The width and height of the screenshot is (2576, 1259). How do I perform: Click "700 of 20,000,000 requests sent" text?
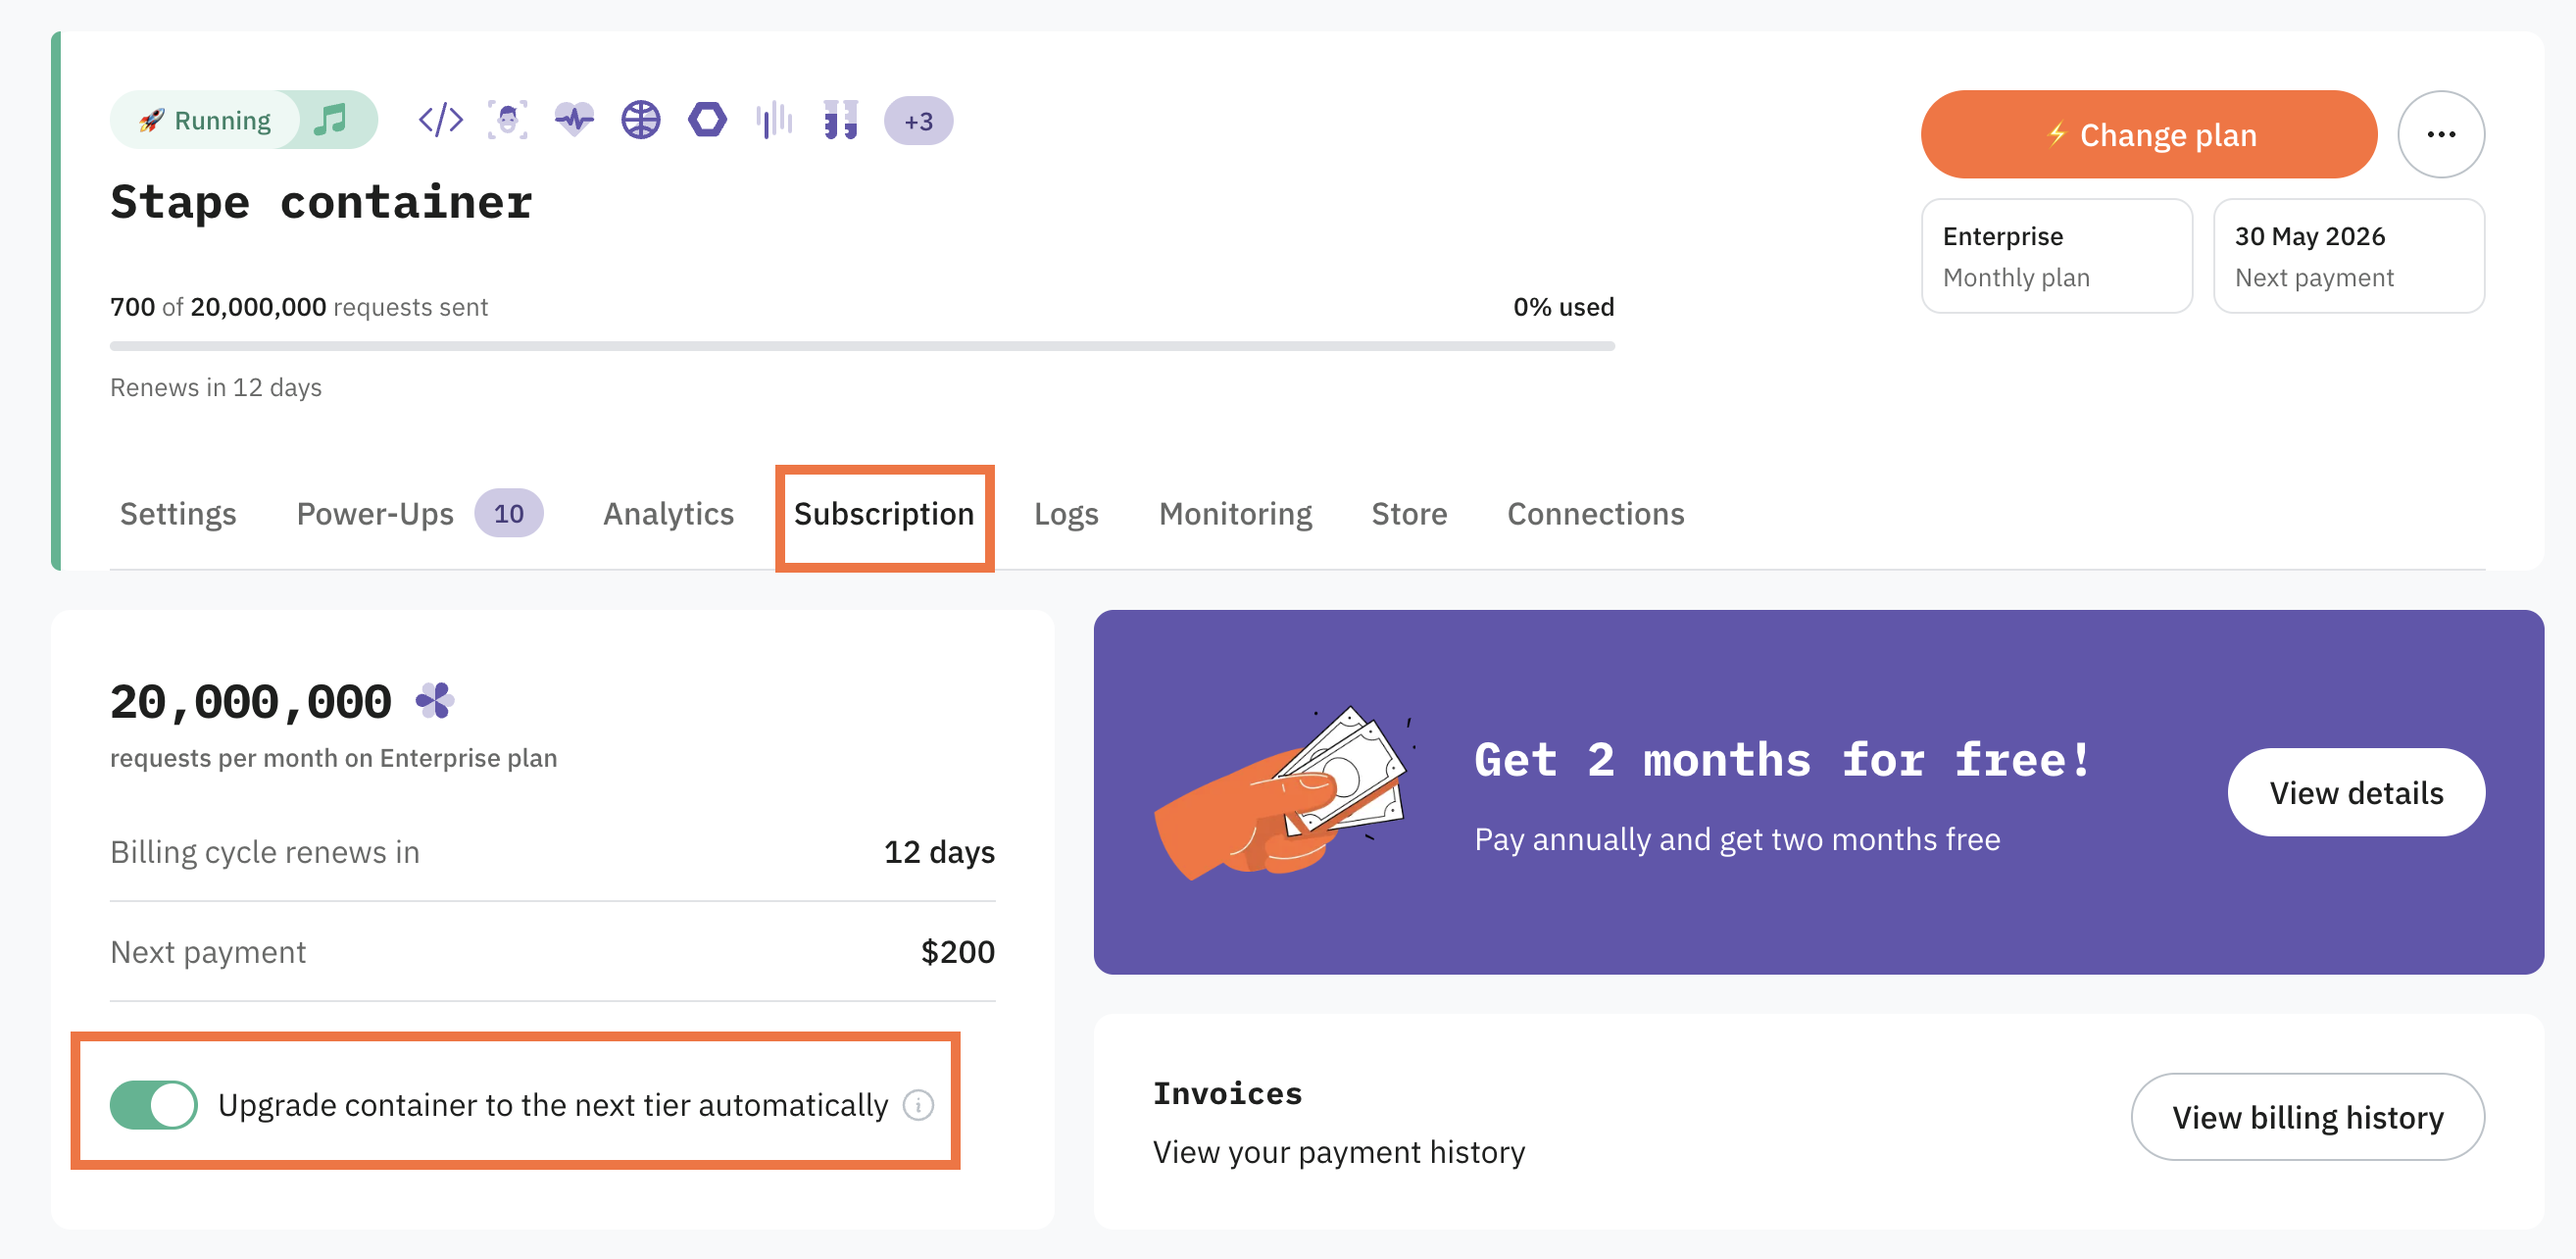tap(299, 307)
